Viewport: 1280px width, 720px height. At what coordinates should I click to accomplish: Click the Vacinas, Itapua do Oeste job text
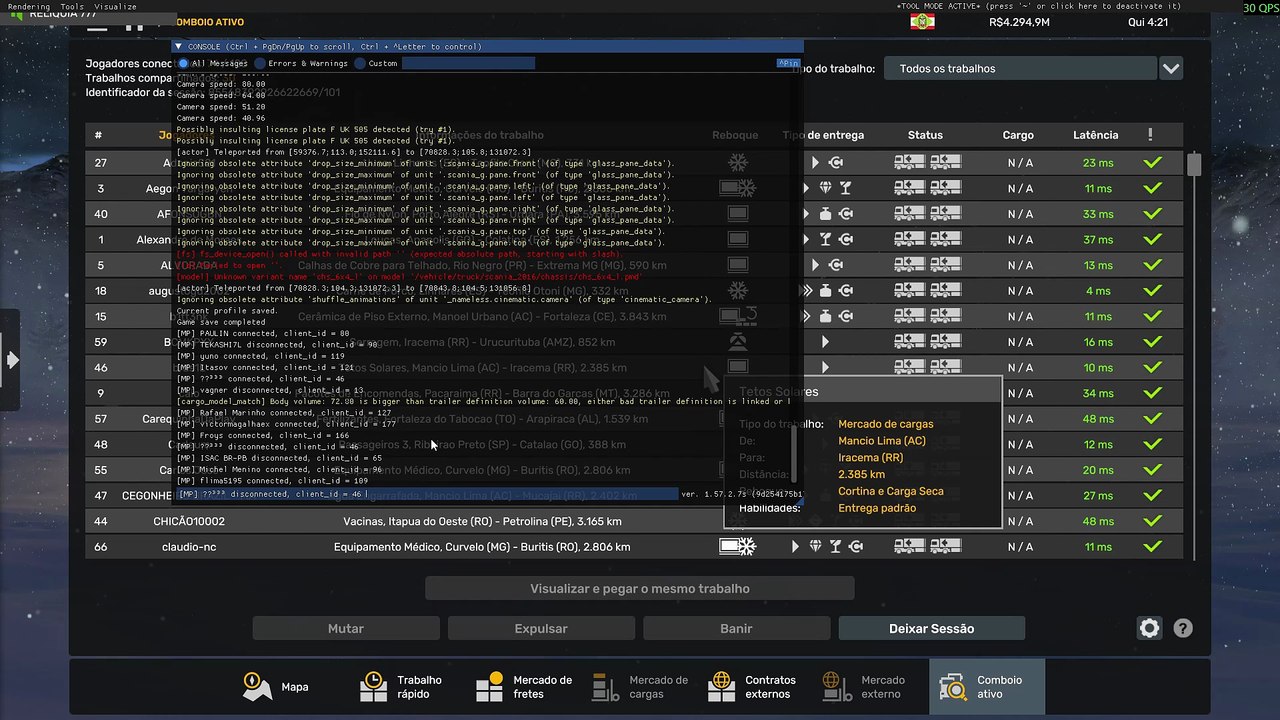(482, 521)
